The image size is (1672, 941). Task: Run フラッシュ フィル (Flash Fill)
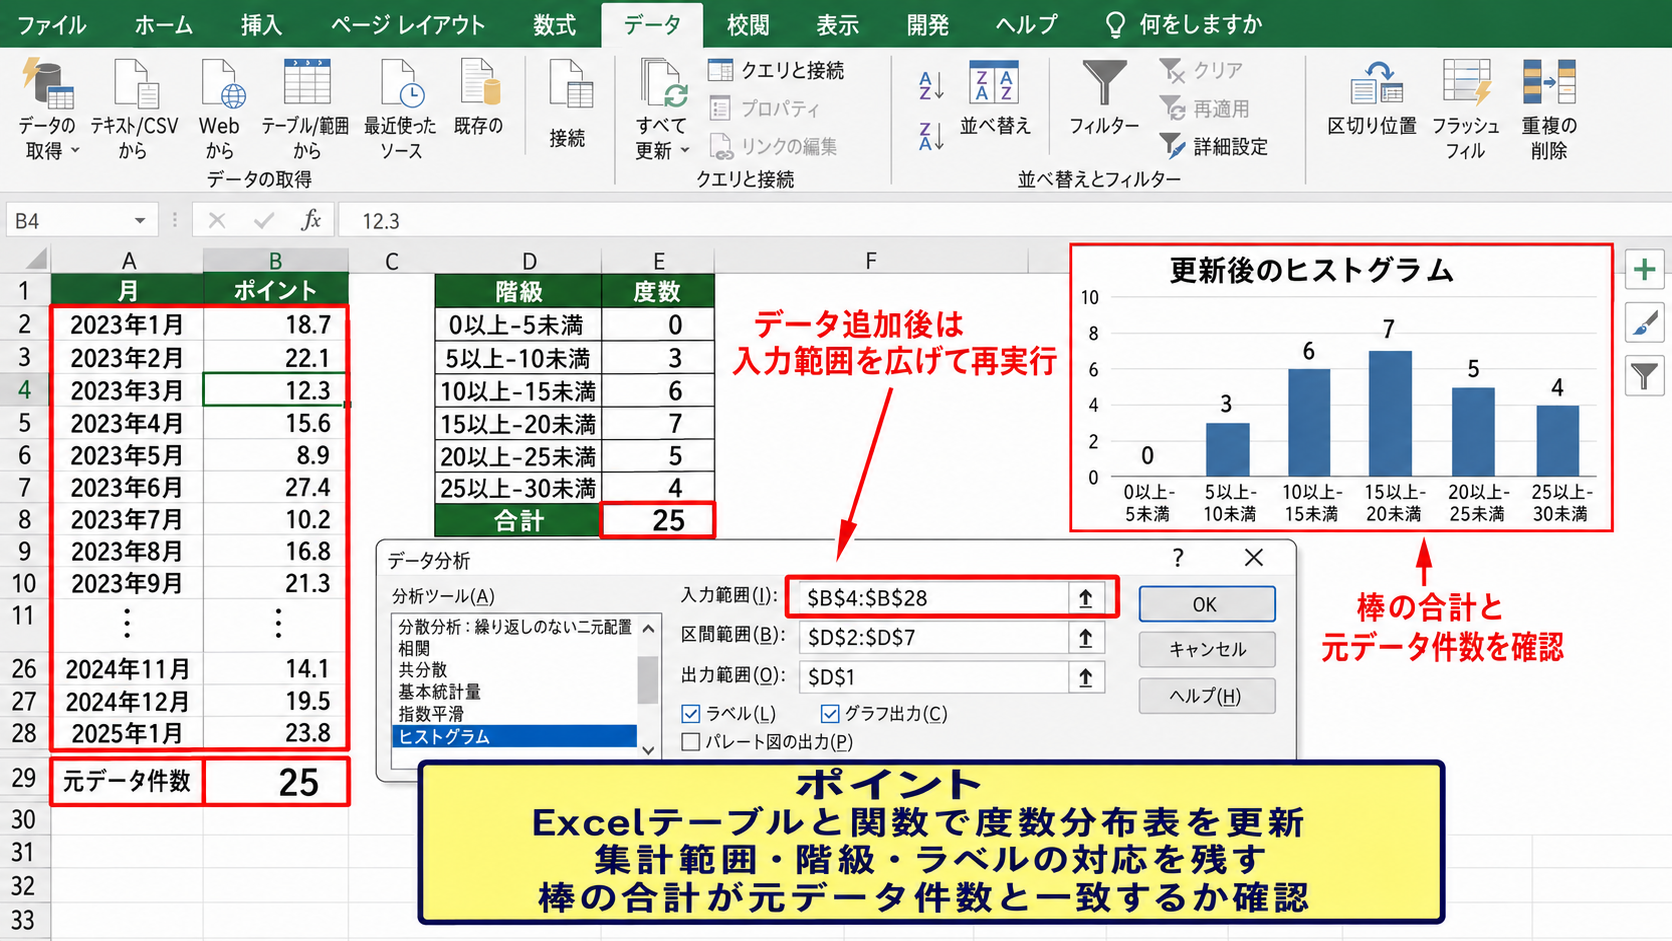pyautogui.click(x=1466, y=110)
